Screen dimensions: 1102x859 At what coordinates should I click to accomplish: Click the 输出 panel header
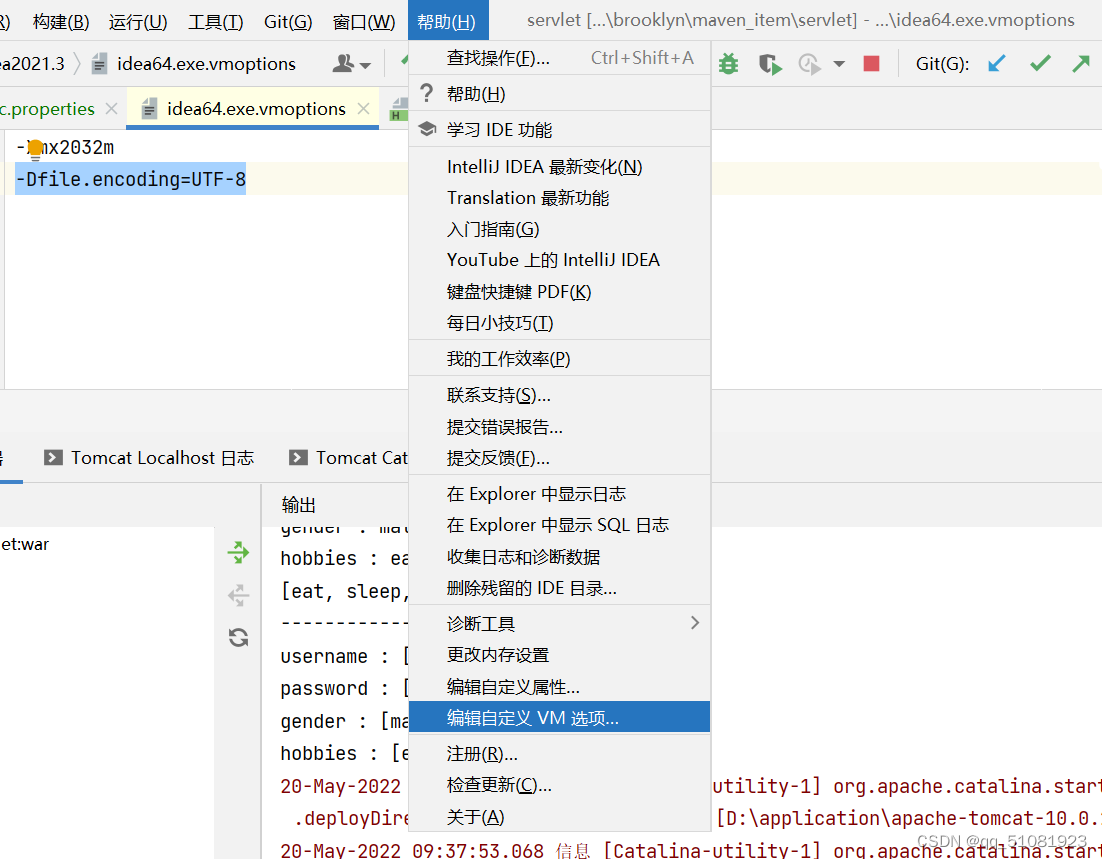(299, 505)
